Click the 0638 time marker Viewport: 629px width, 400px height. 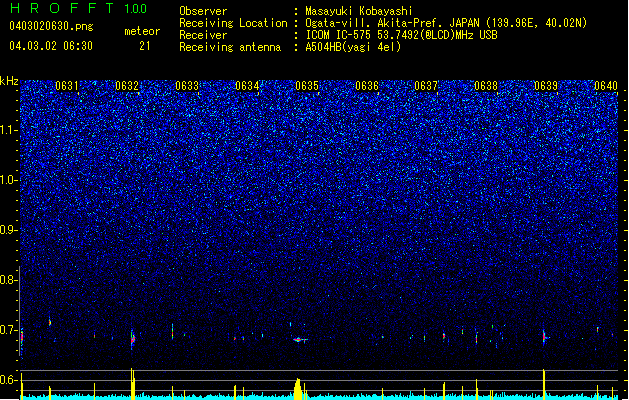coord(486,86)
